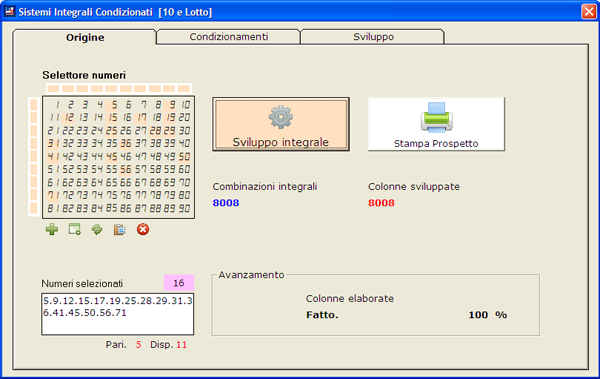Viewport: 600px width, 379px height.
Task: Click the pink selected-count field showing 16
Action: [179, 283]
